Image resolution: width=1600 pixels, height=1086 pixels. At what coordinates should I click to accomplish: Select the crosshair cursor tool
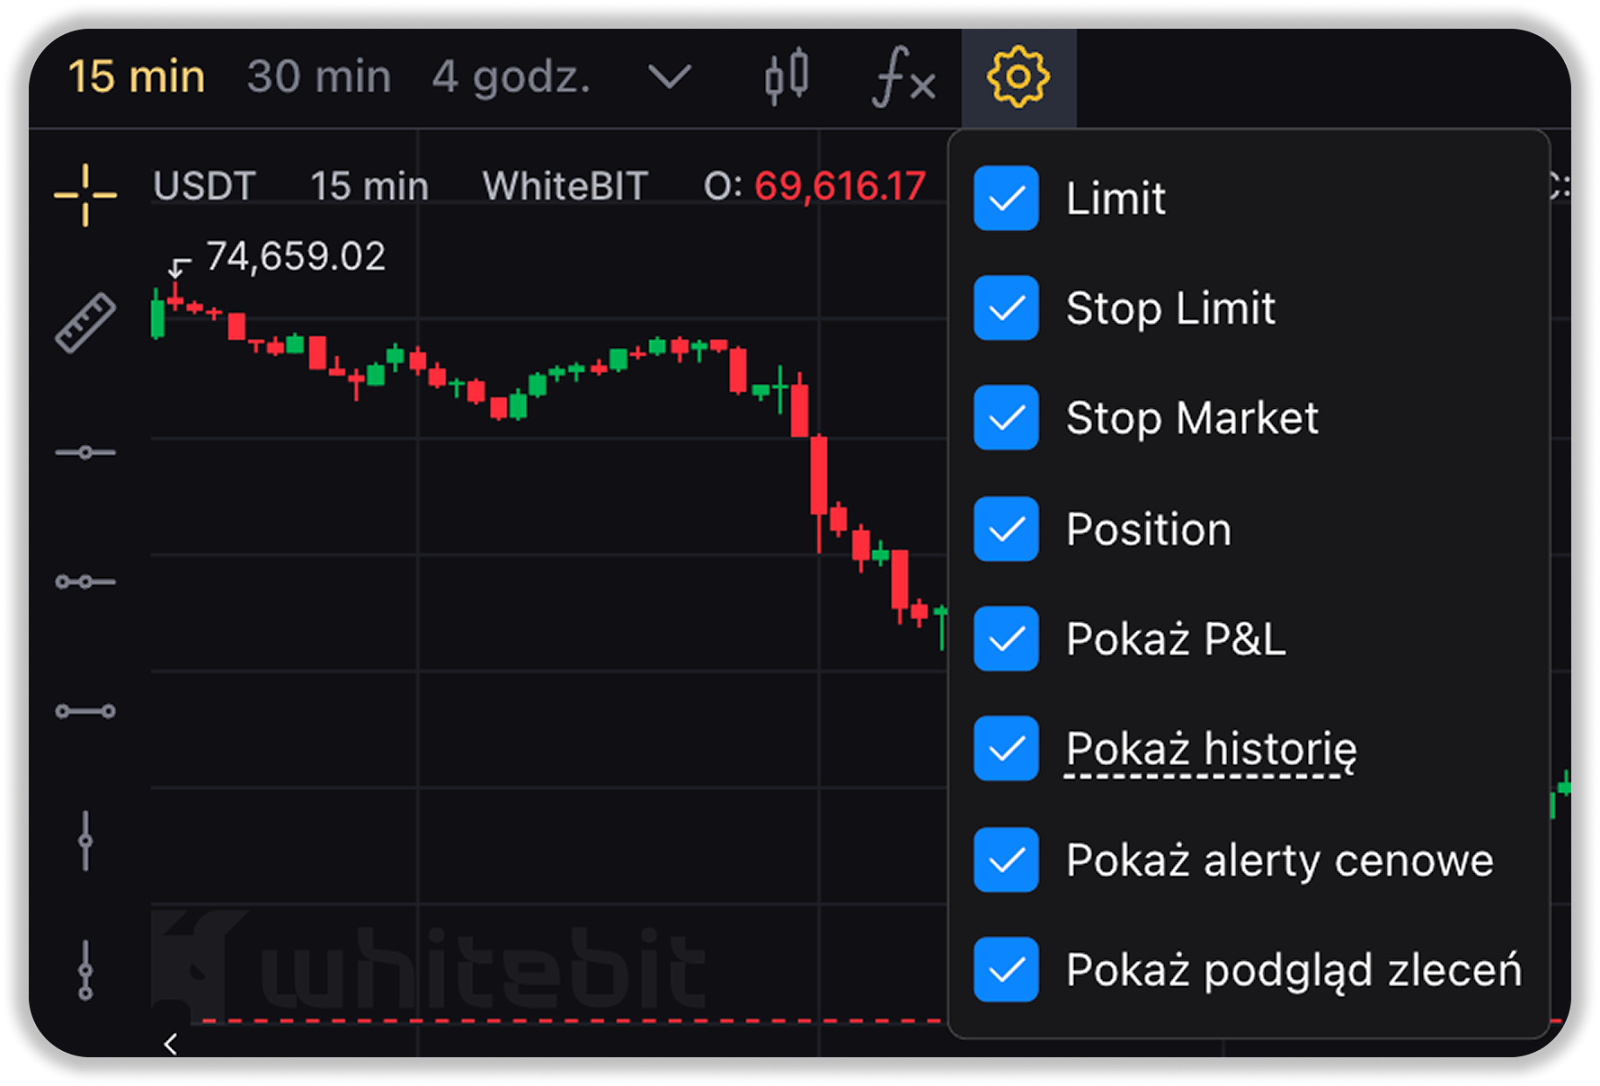pyautogui.click(x=85, y=194)
